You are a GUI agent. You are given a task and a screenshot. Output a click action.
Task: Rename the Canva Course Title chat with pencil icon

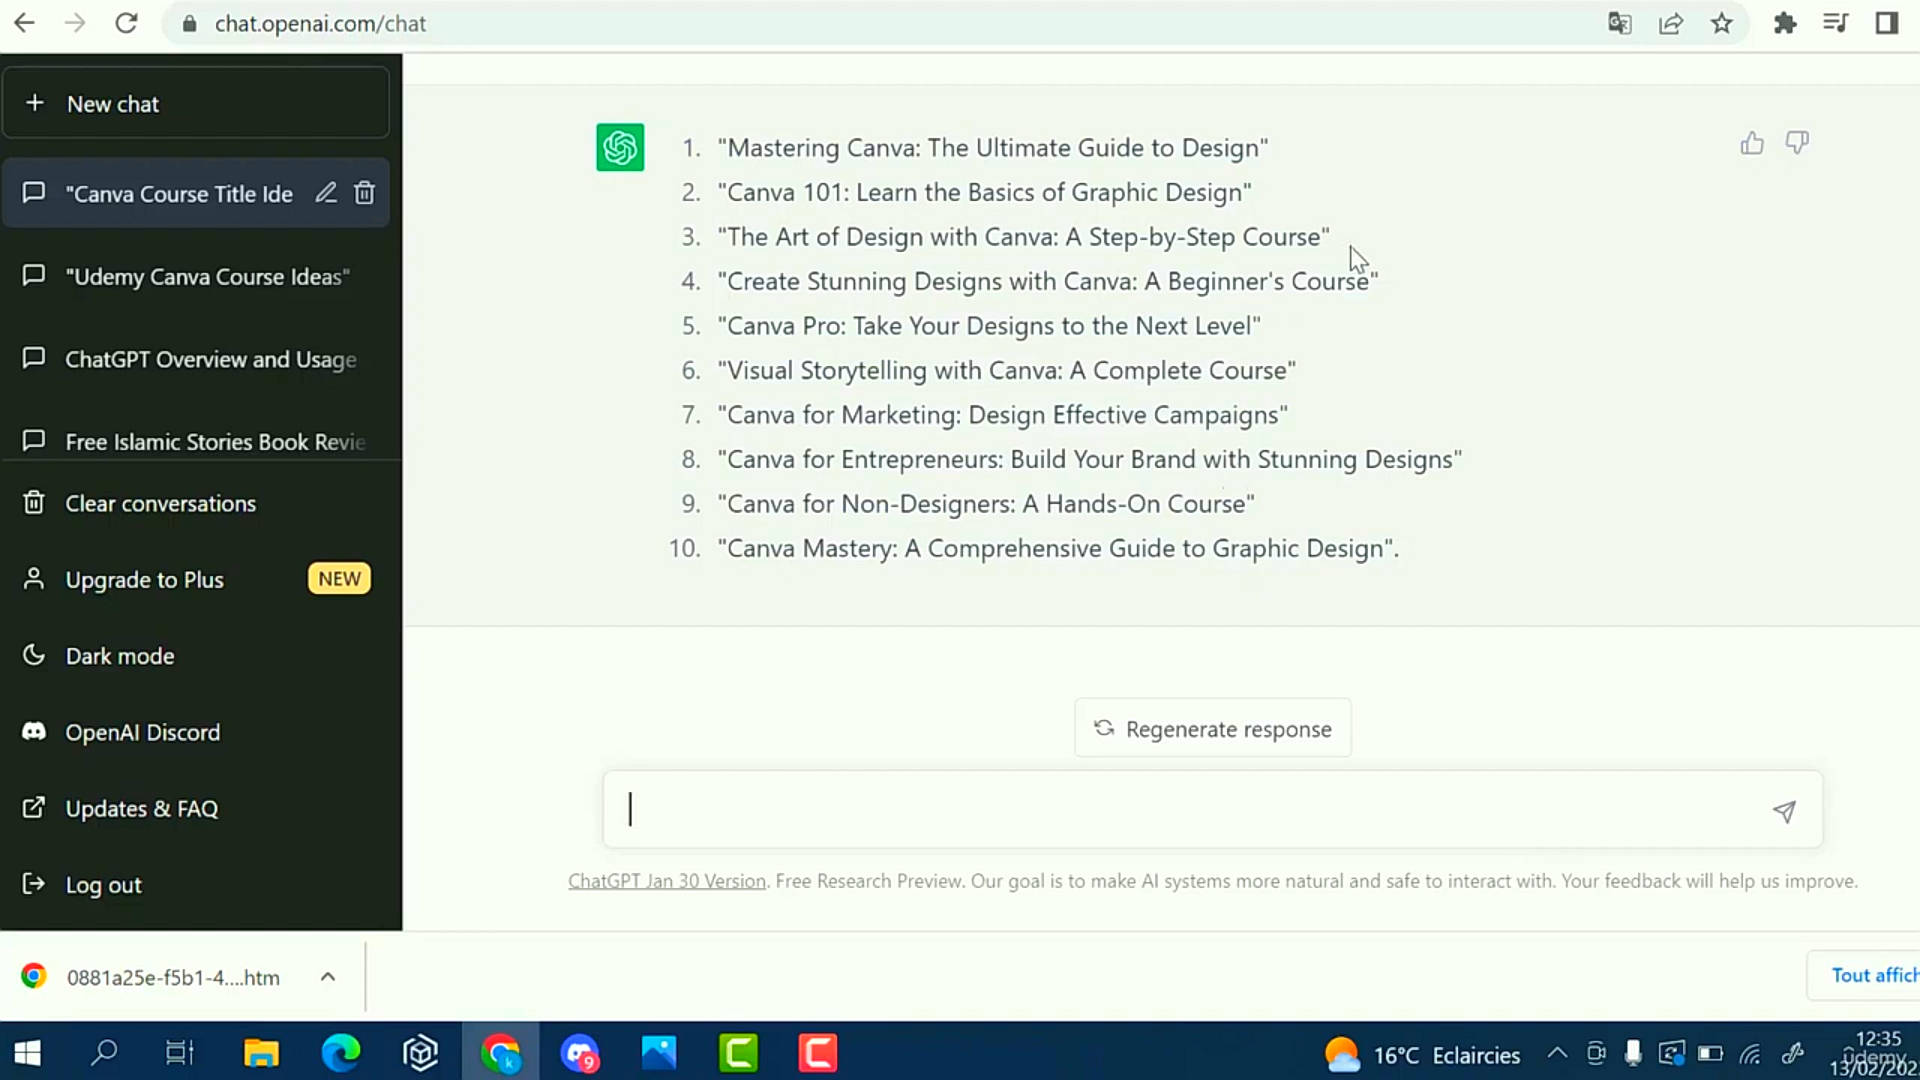coord(326,193)
